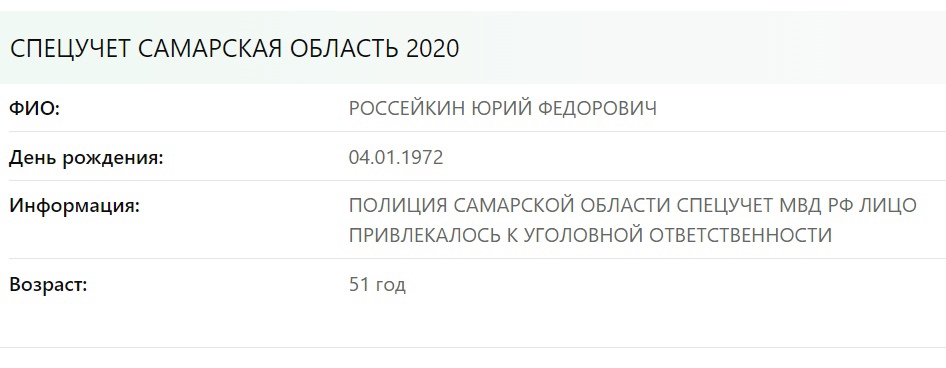This screenshot has height=368, width=946.
Task: Click the word СПЕЦУЧЕТ in the header title
Action: pyautogui.click(x=70, y=49)
